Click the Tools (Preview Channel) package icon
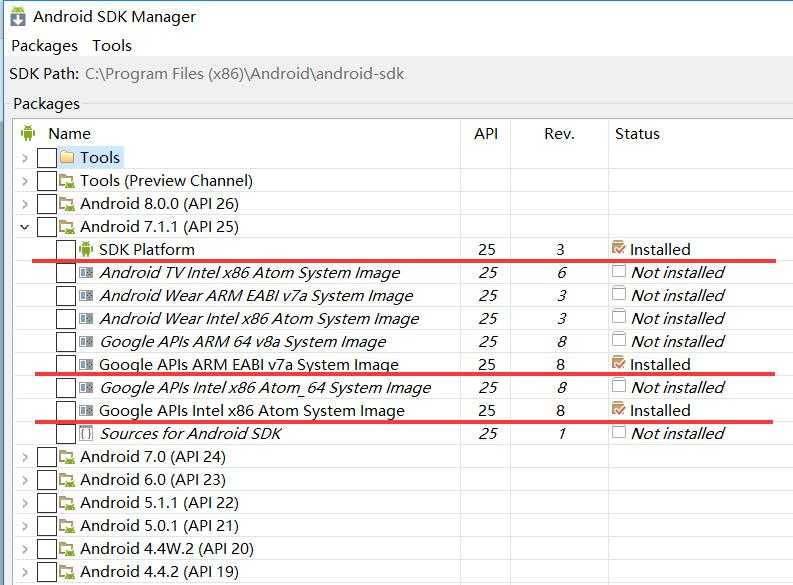The image size is (793, 585). pyautogui.click(x=67, y=181)
